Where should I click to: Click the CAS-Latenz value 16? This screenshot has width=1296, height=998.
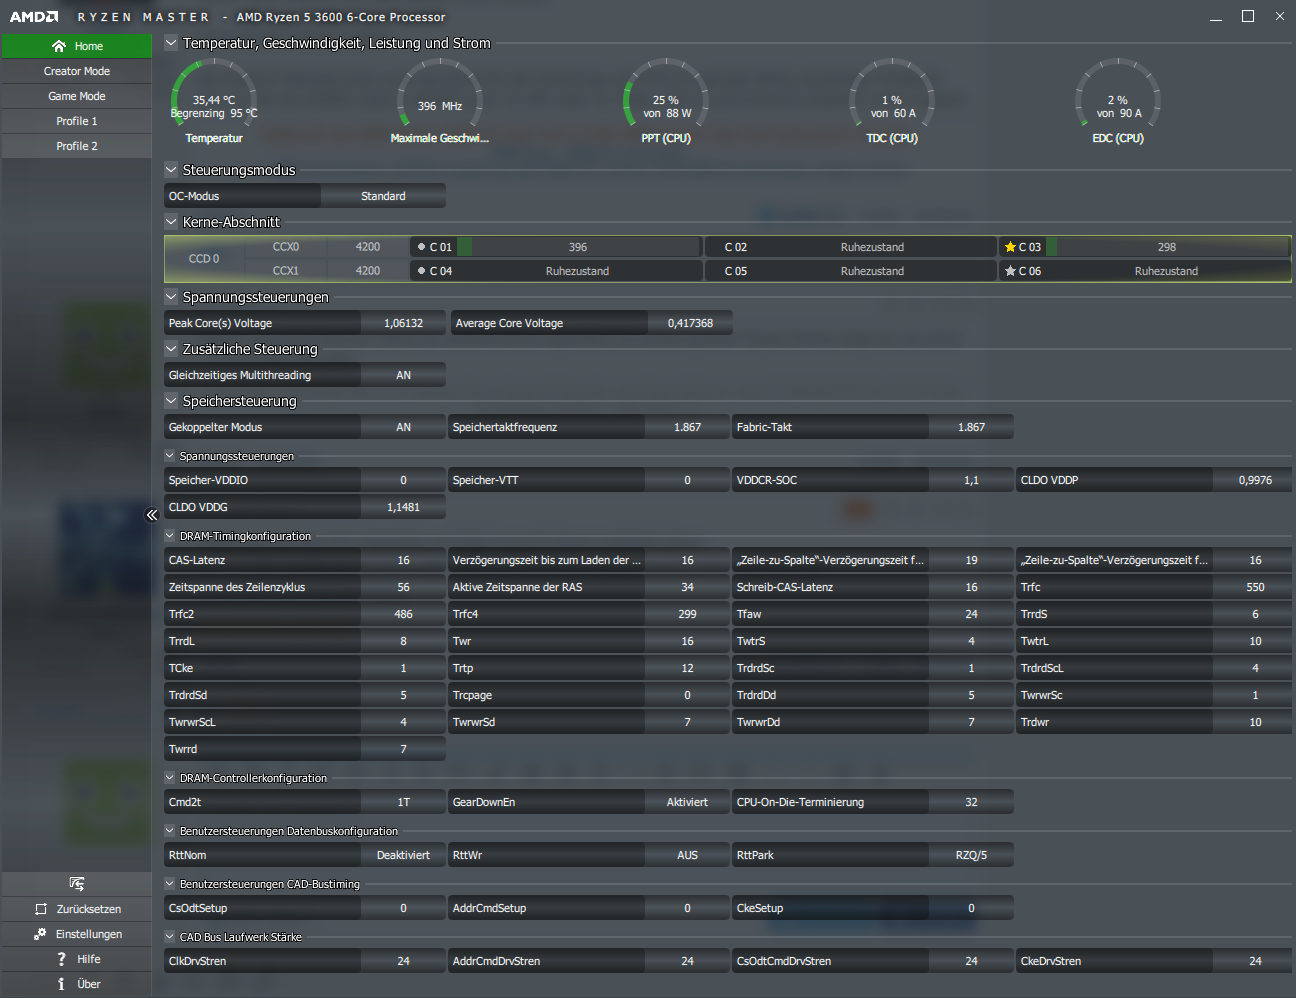403,560
